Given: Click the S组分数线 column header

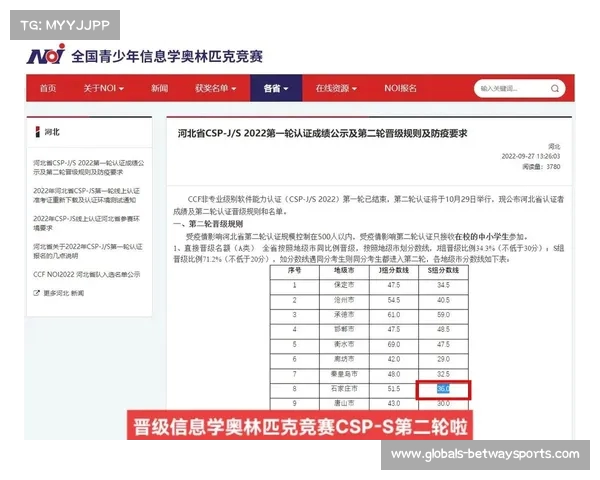Looking at the screenshot, I should coord(443,270).
